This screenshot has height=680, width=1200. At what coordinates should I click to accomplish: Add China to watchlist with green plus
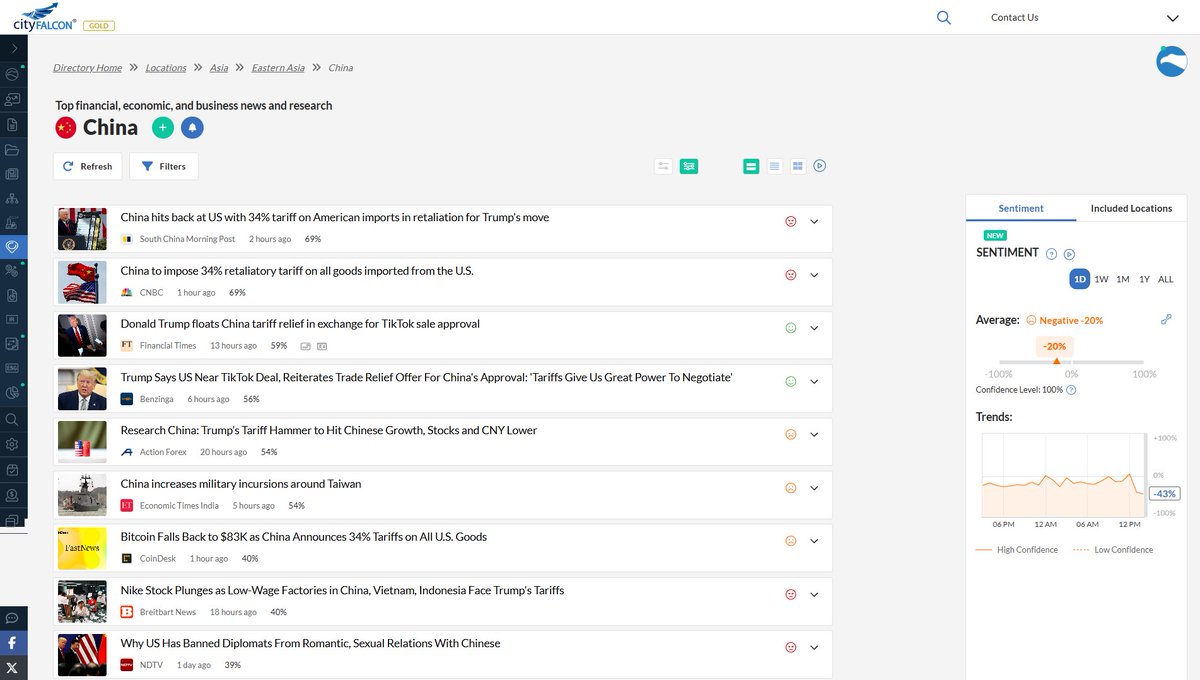click(x=162, y=127)
